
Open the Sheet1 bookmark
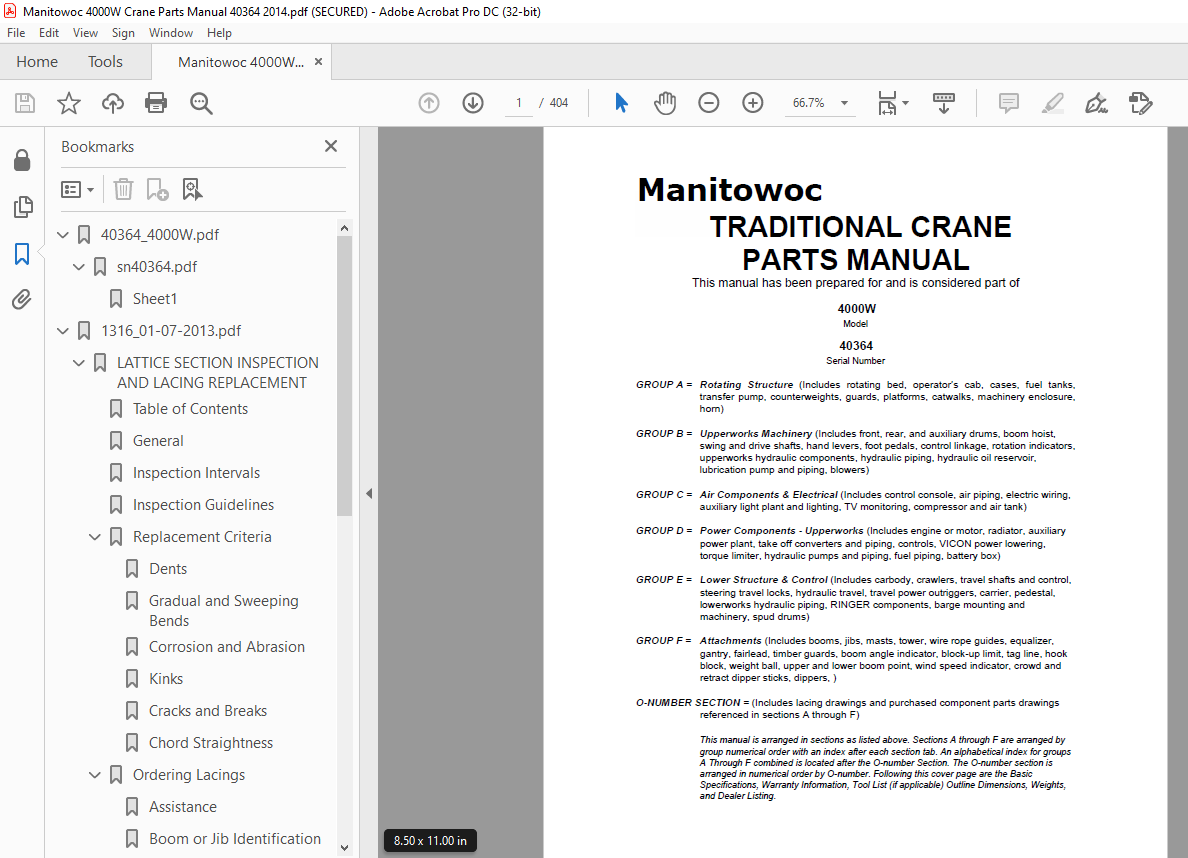155,299
